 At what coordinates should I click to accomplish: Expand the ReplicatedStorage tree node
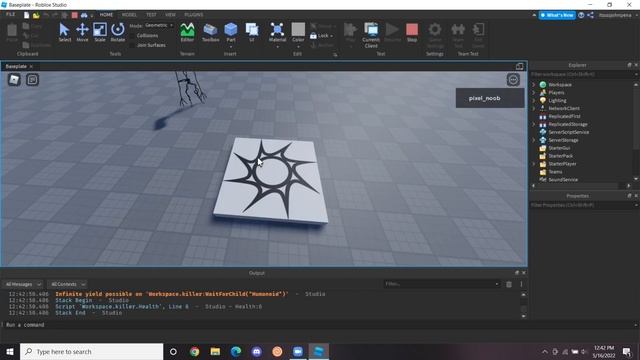[x=534, y=124]
